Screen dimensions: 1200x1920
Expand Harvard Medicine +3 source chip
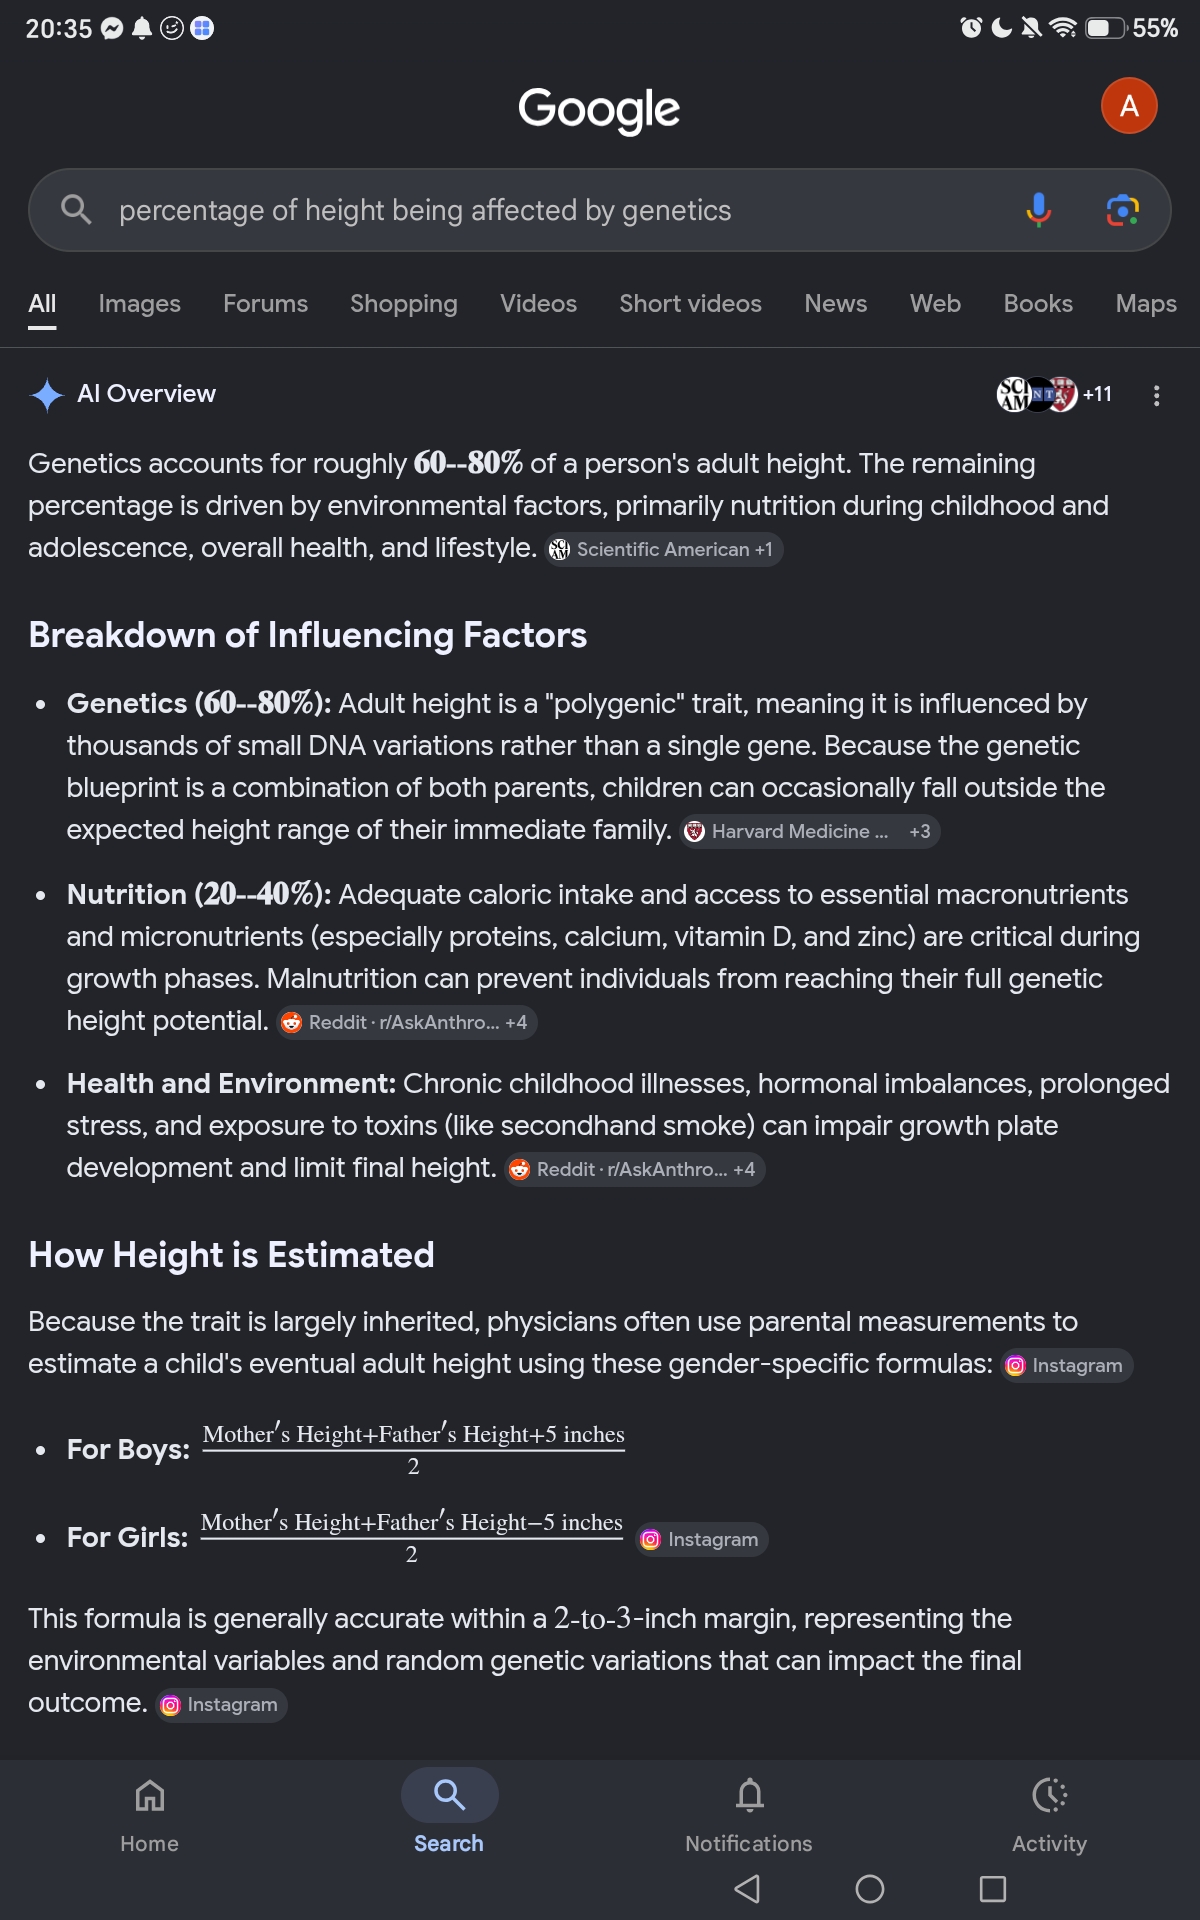810,831
